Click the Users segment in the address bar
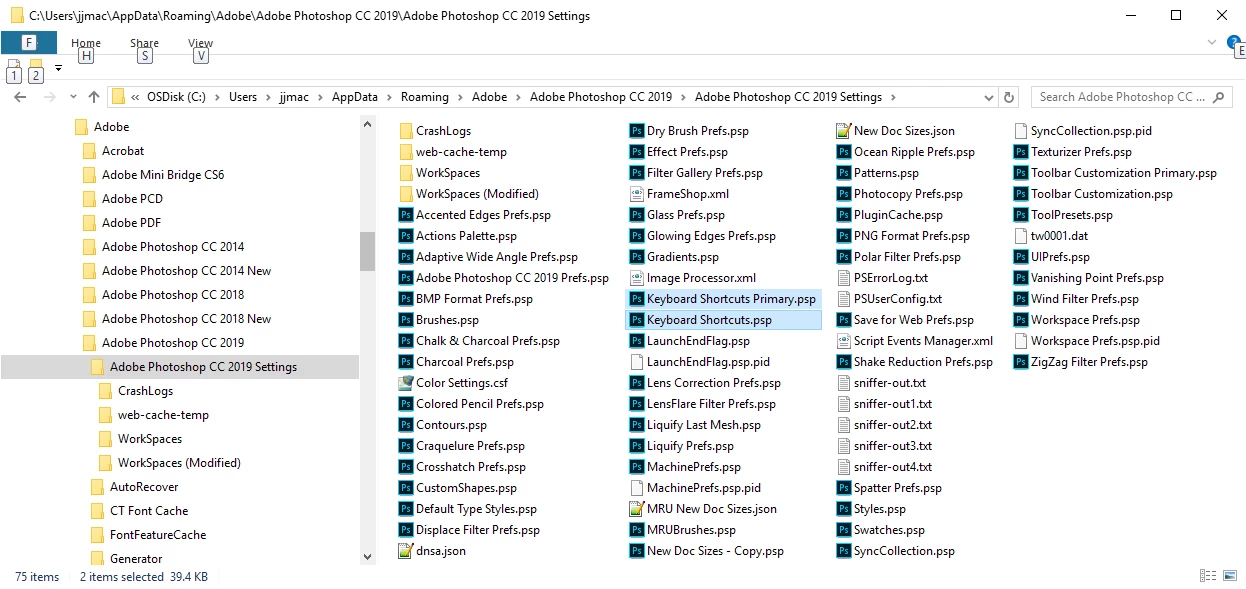Screen dimensions: 1246x589 click(x=243, y=97)
